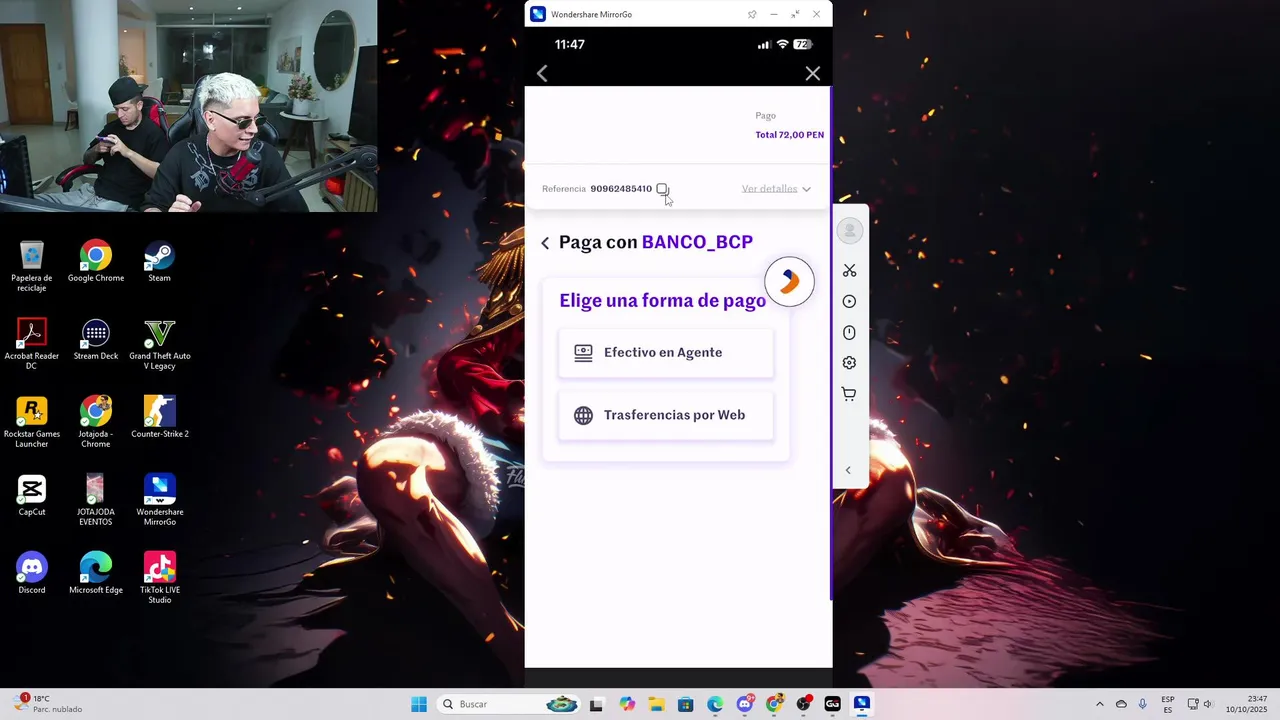Open Discord from the taskbar

(x=744, y=704)
